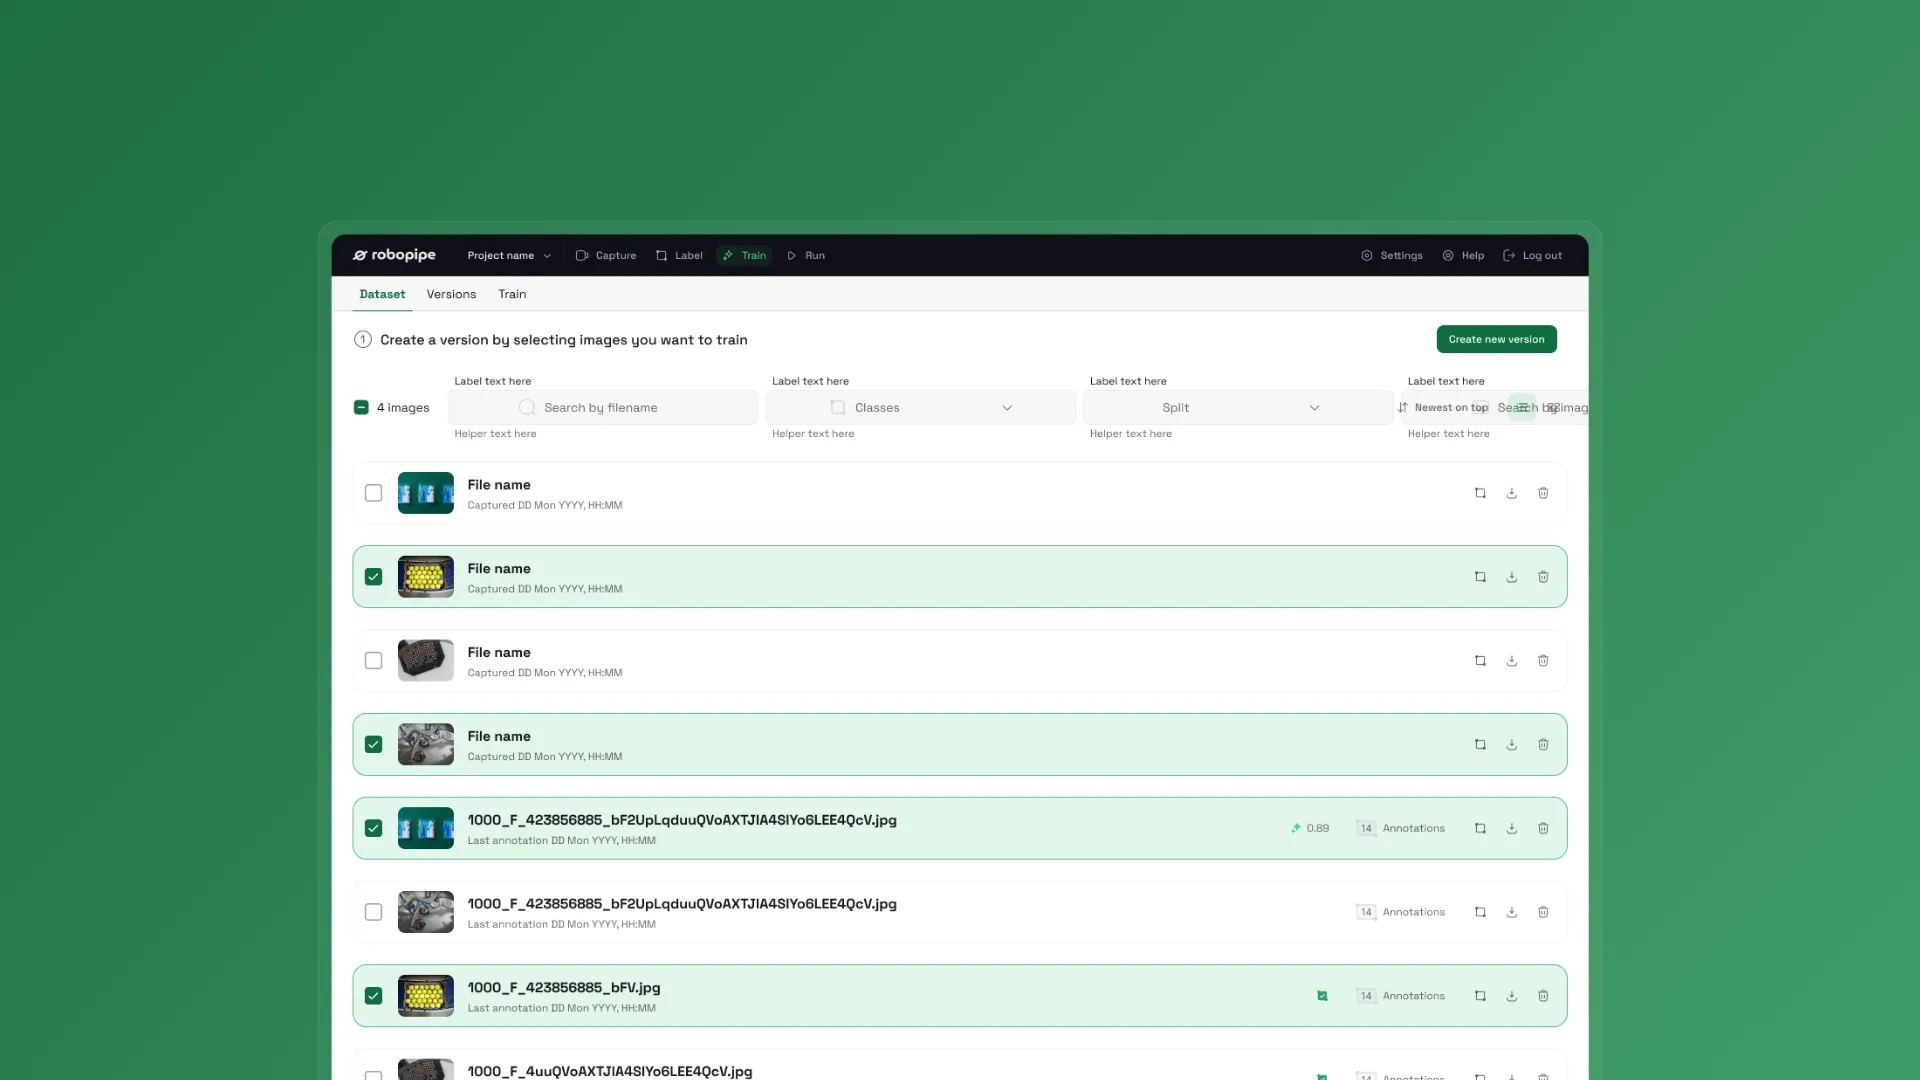Click green status icon on 1000_F_423856885_bFV.jpg row

click(x=1322, y=996)
